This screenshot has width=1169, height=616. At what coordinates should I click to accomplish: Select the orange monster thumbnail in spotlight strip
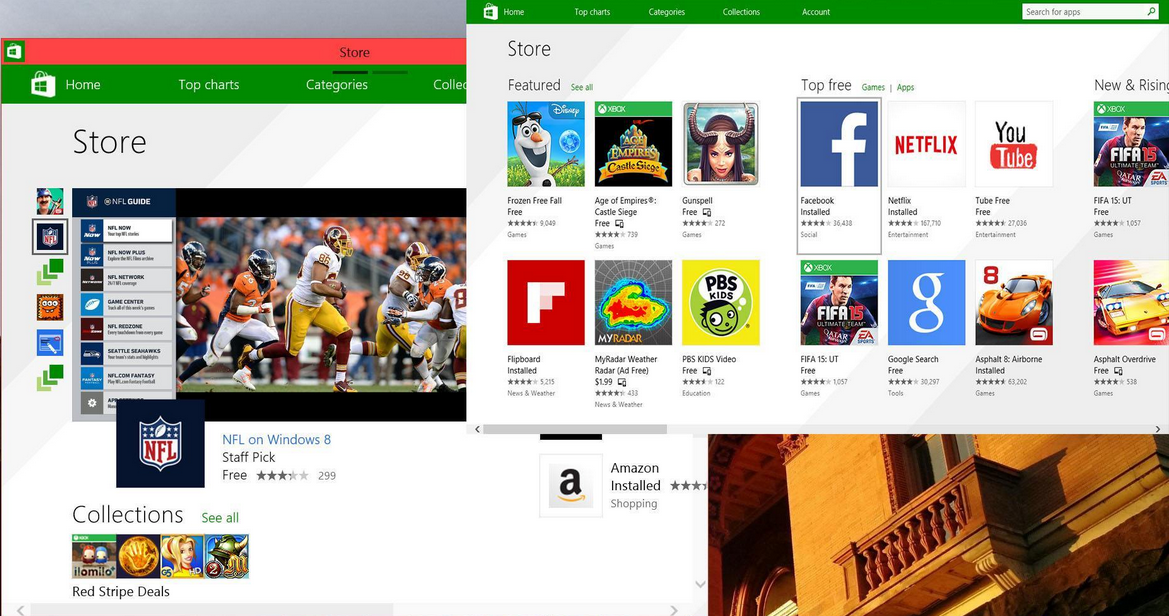pyautogui.click(x=50, y=307)
